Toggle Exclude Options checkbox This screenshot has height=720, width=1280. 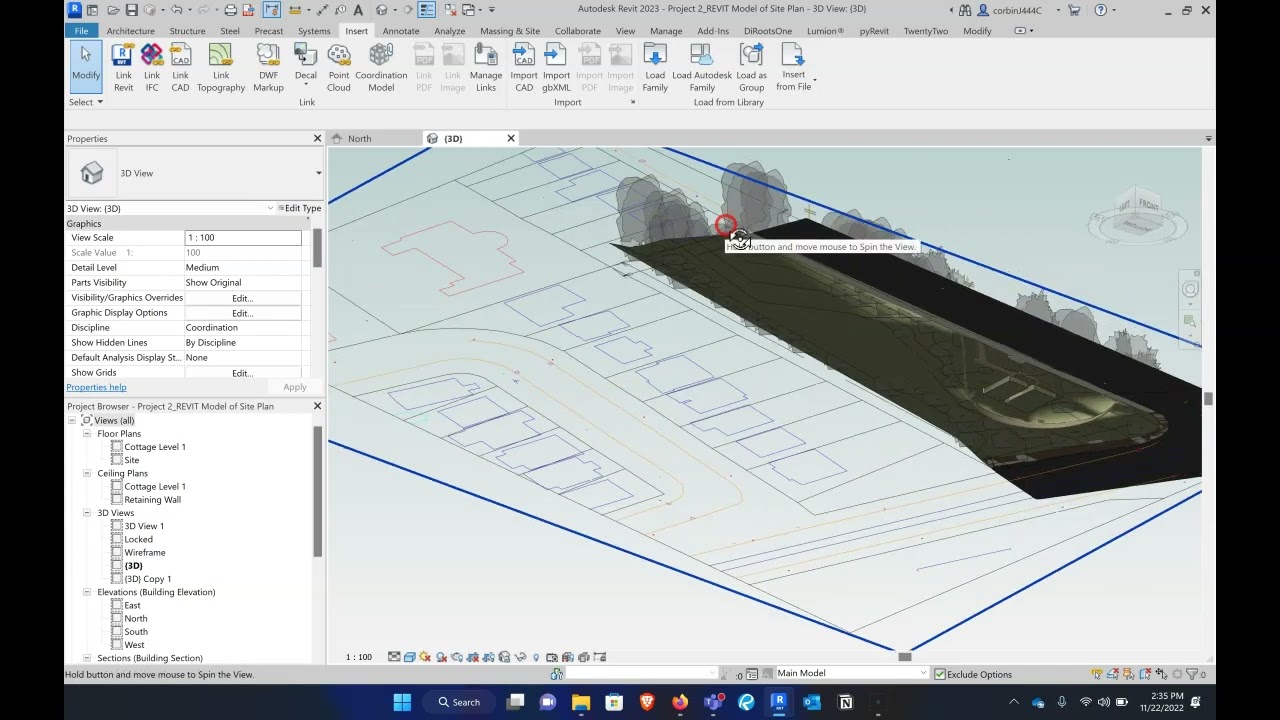939,674
